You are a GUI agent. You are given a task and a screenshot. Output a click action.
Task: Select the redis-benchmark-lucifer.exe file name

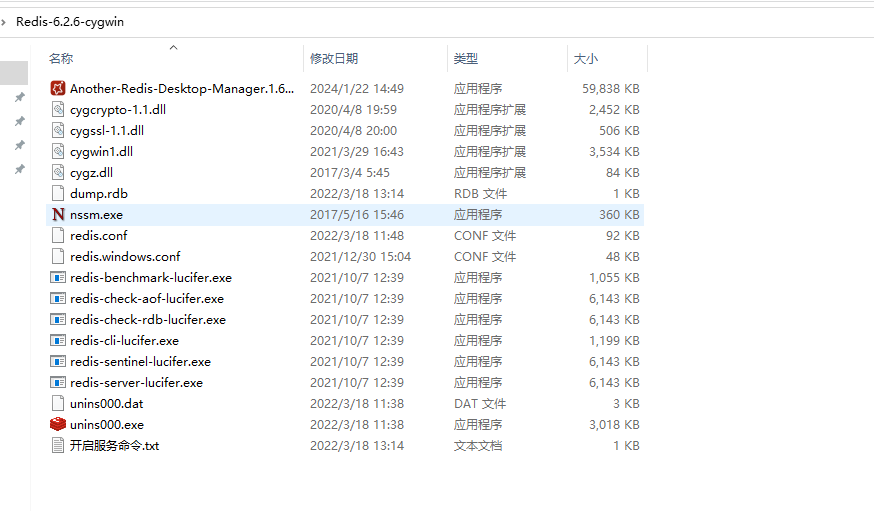coord(151,278)
